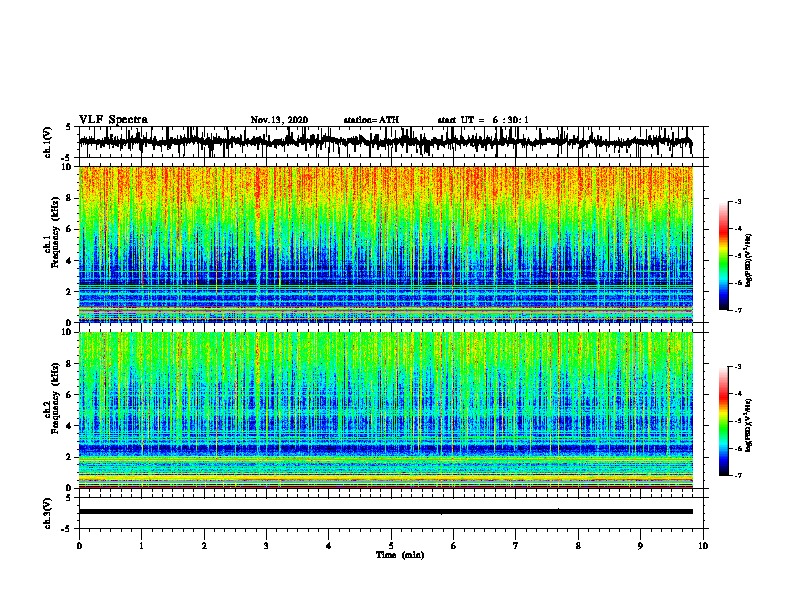The height and width of the screenshot is (612, 792).
Task: Click the lower color scale bar
Action: tap(724, 421)
